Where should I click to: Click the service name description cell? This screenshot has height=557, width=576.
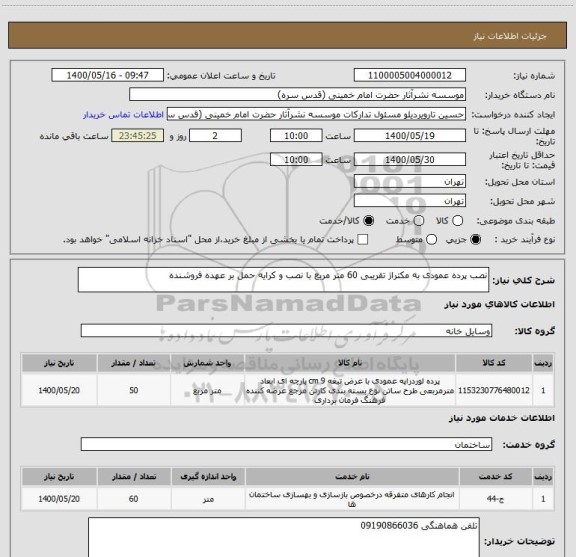352,499
